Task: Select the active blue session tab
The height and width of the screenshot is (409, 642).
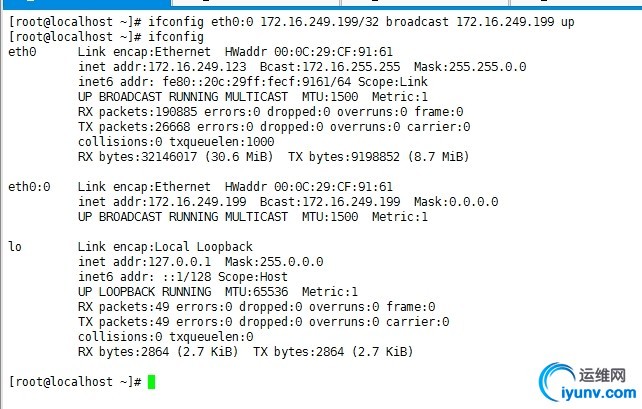Action: [x=85, y=2]
